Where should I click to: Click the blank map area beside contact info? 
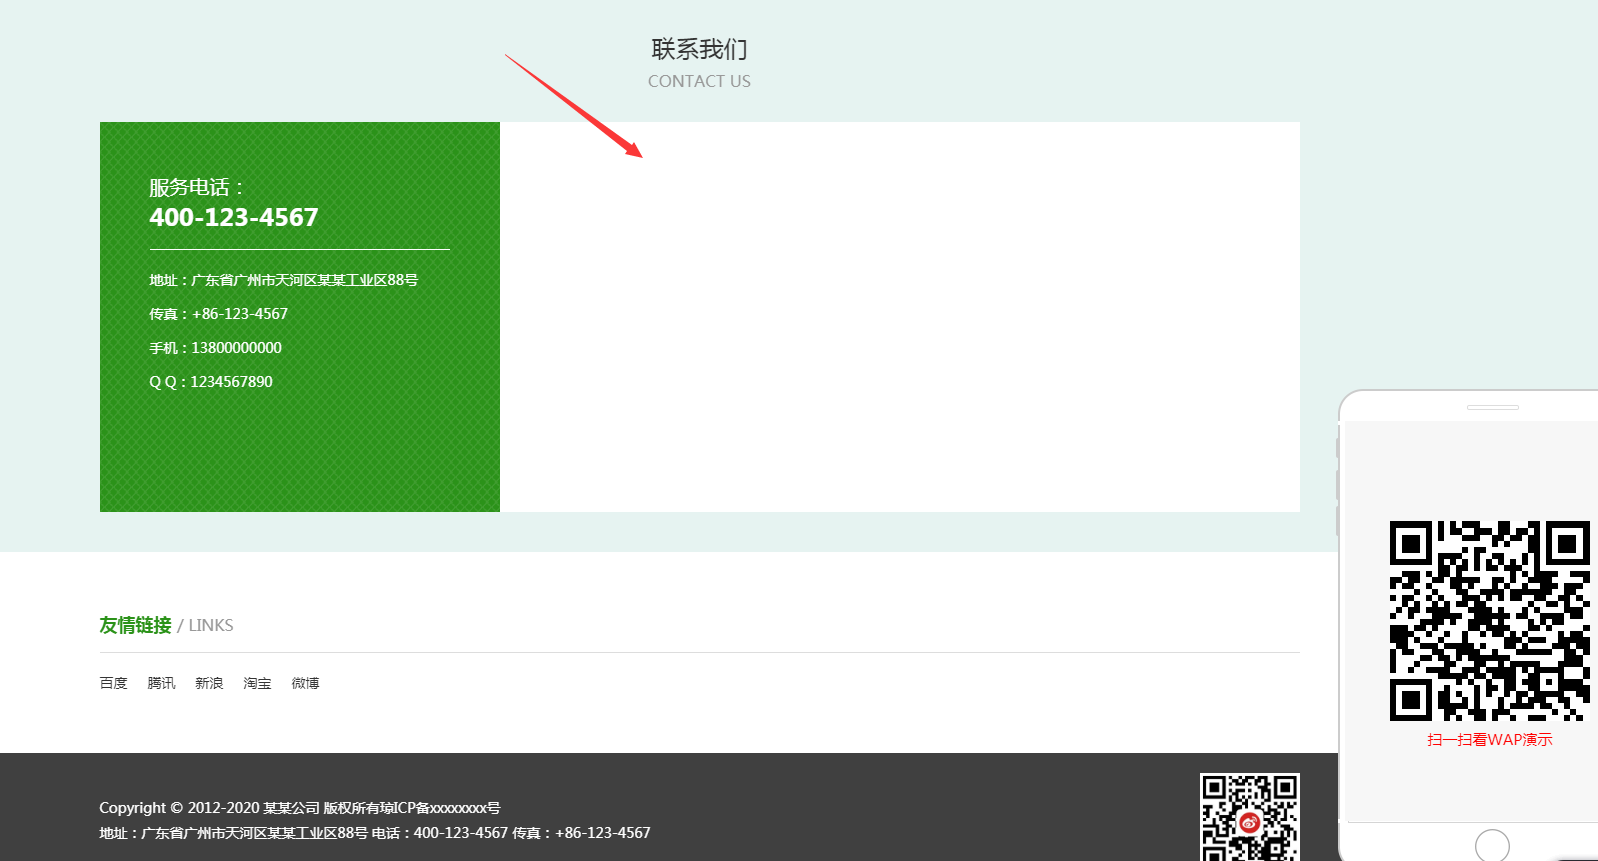900,317
